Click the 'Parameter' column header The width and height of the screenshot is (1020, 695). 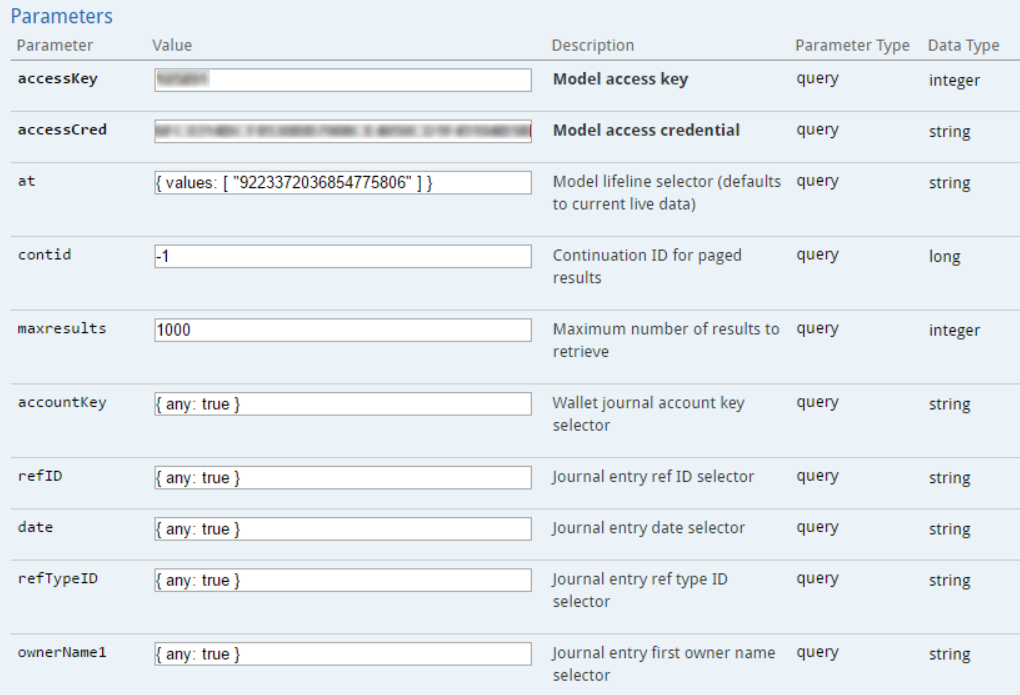[x=55, y=46]
